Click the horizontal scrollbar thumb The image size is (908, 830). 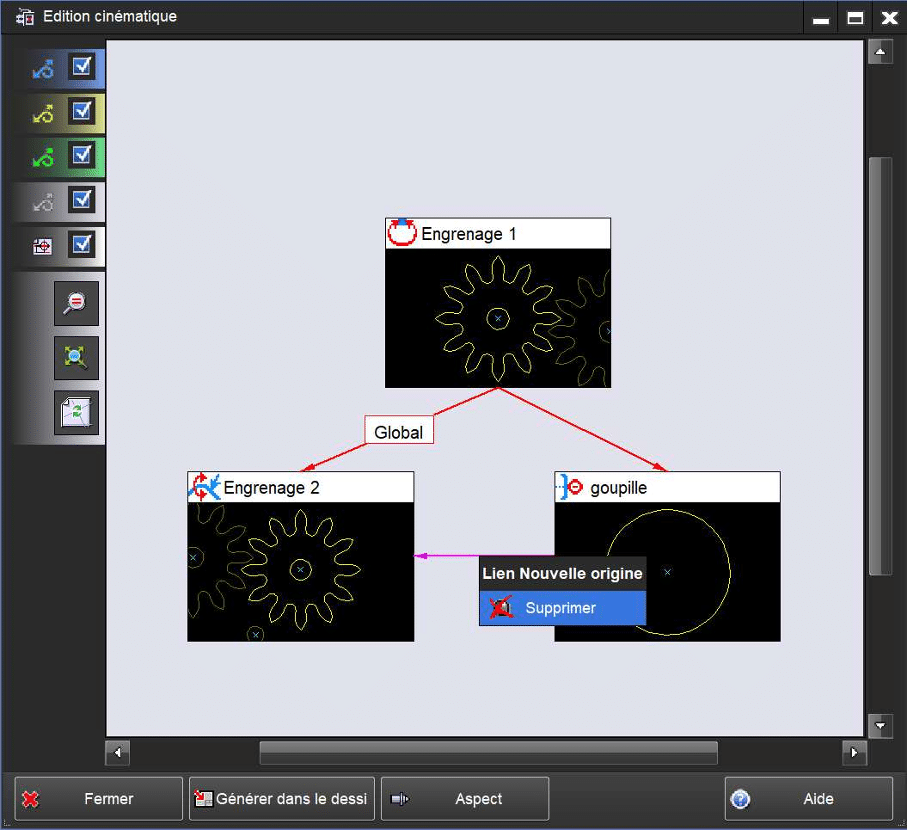(489, 752)
